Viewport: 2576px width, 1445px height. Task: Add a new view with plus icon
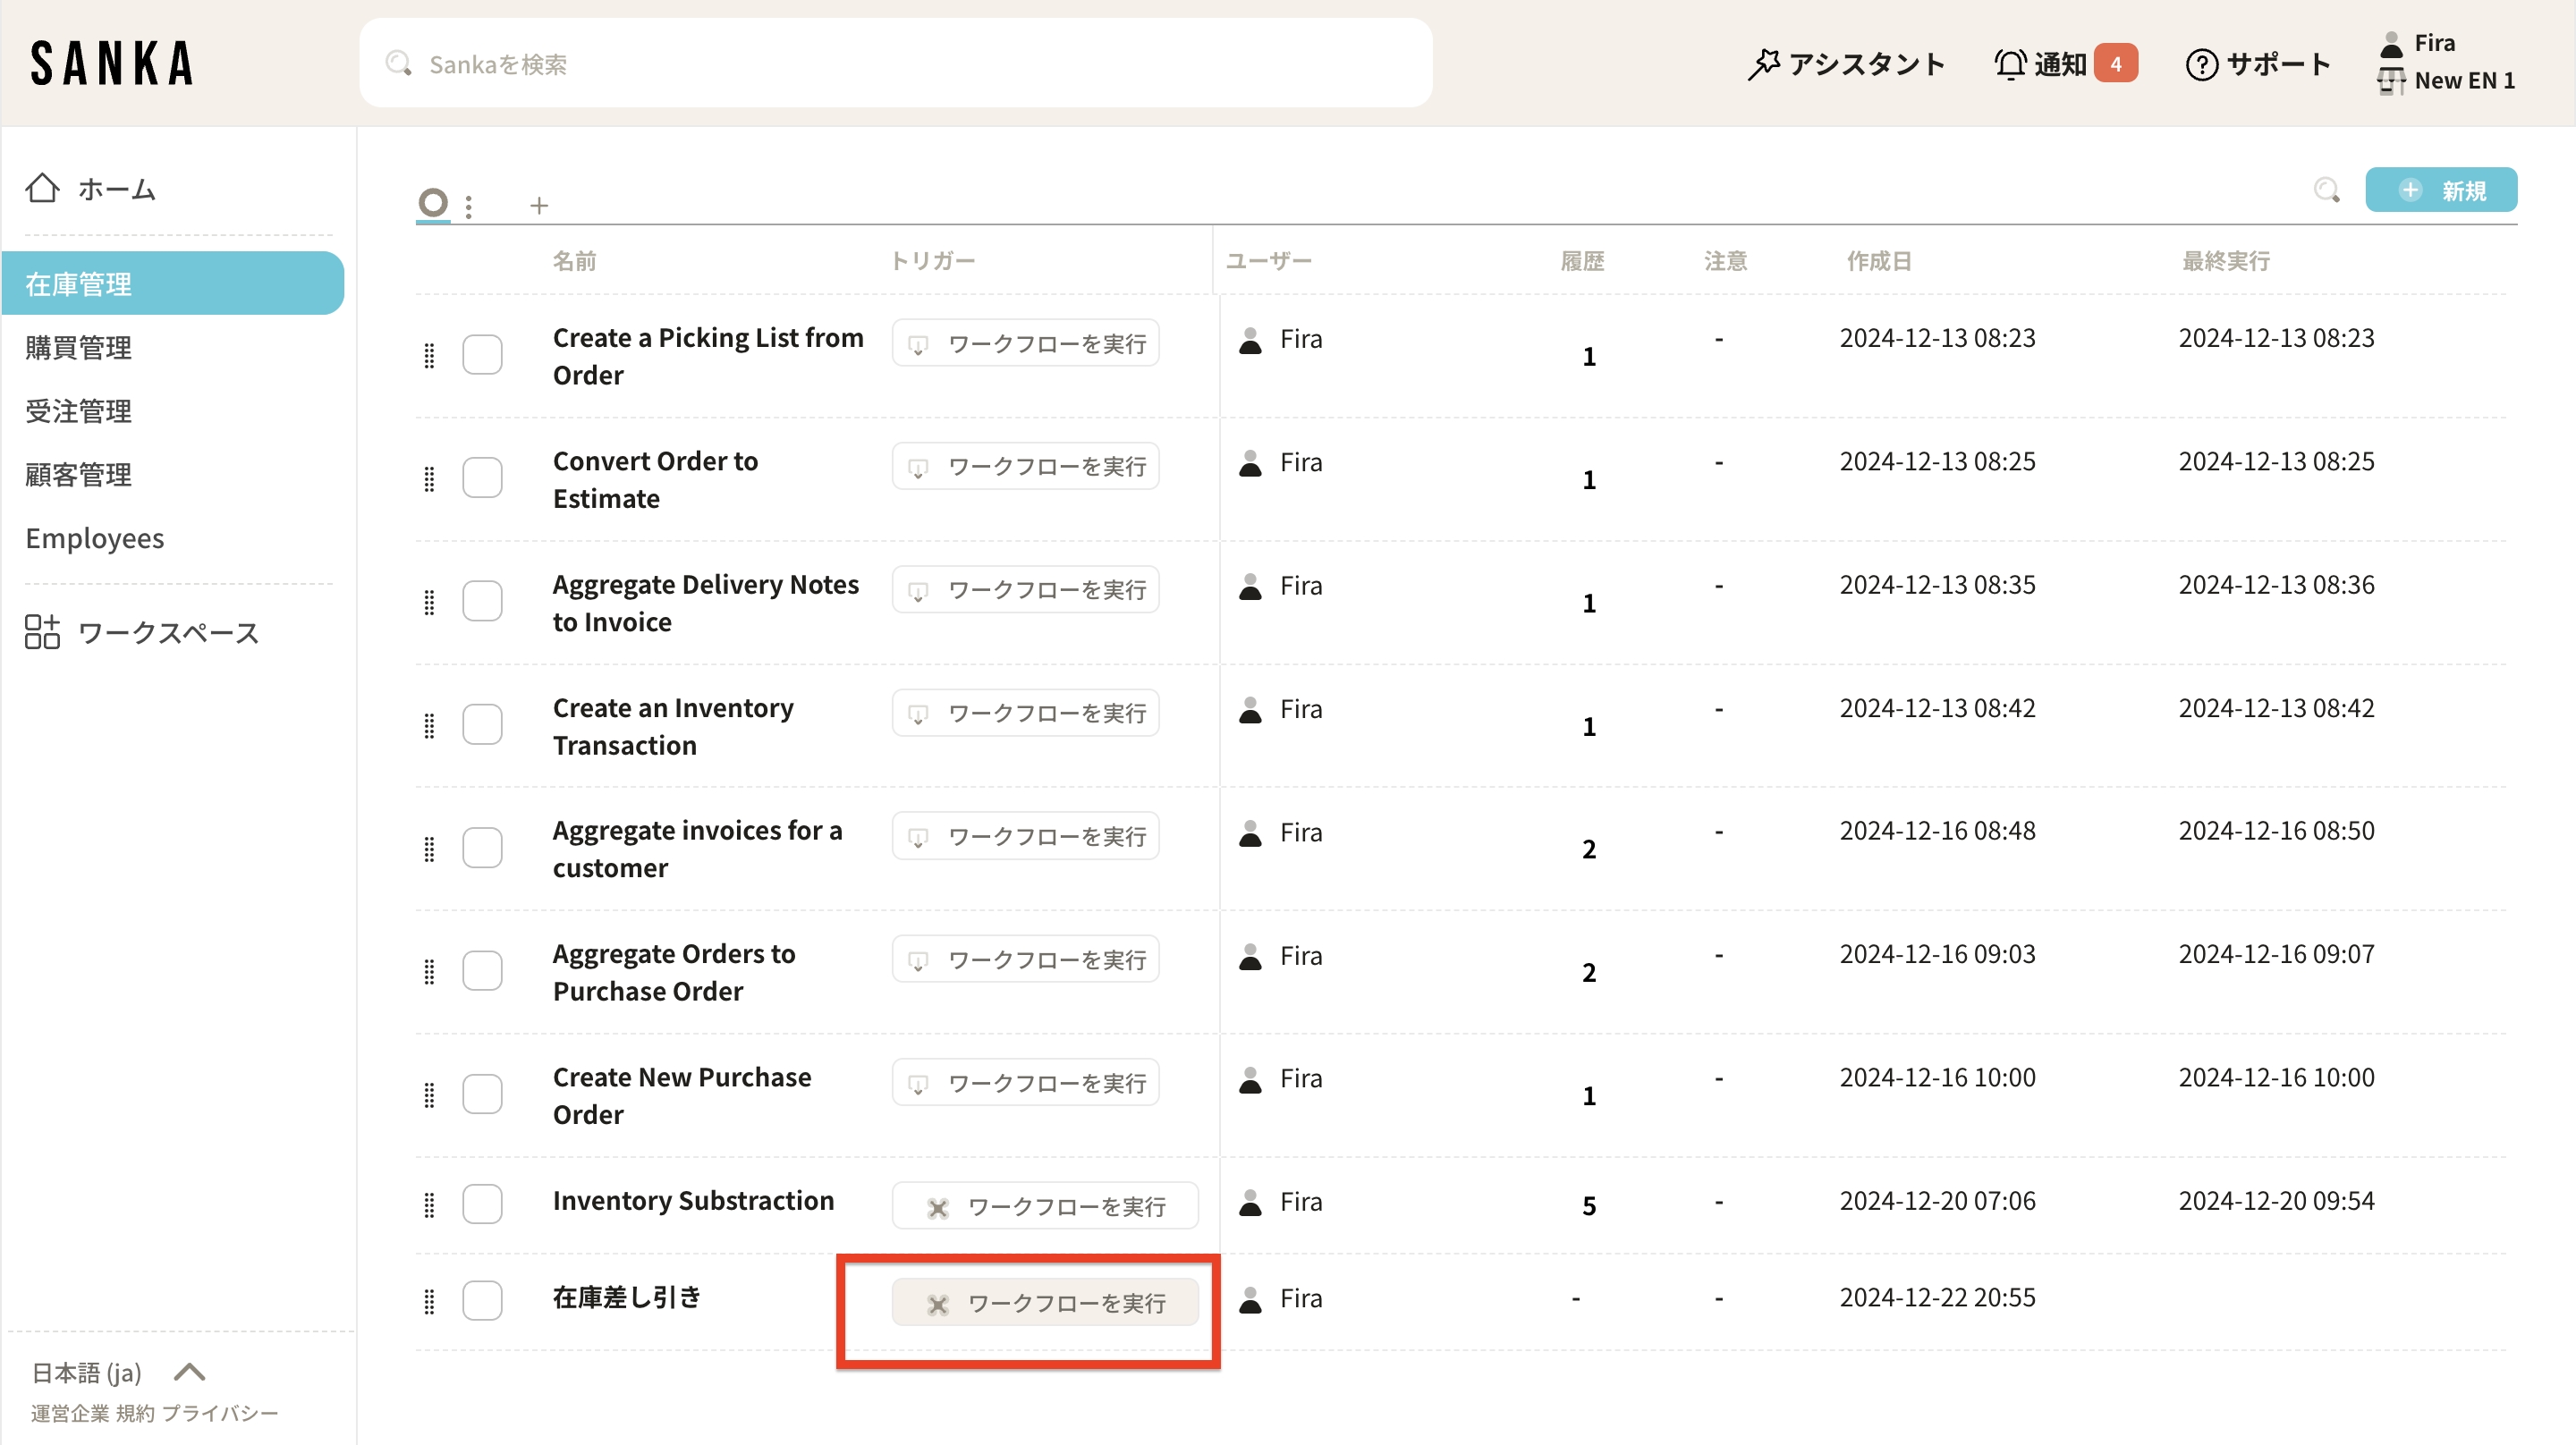pos(539,205)
